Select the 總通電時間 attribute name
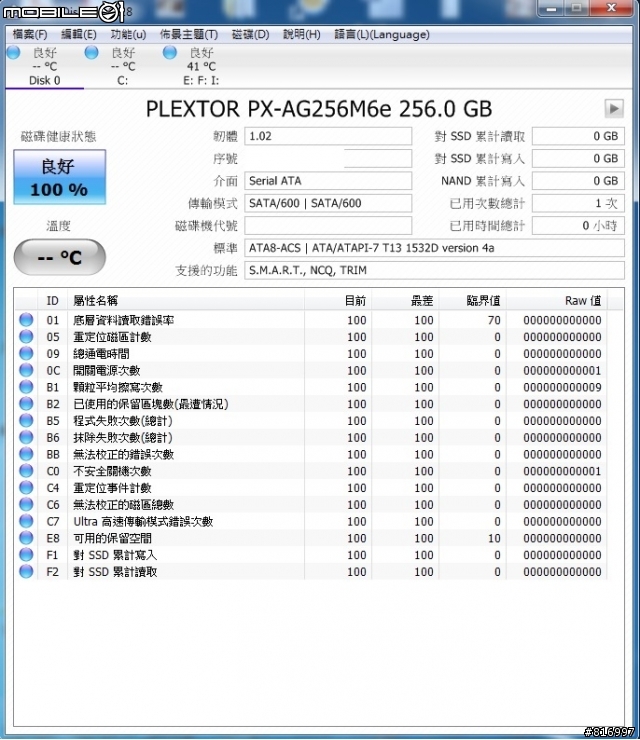Viewport: 640px width, 740px height. pos(101,354)
